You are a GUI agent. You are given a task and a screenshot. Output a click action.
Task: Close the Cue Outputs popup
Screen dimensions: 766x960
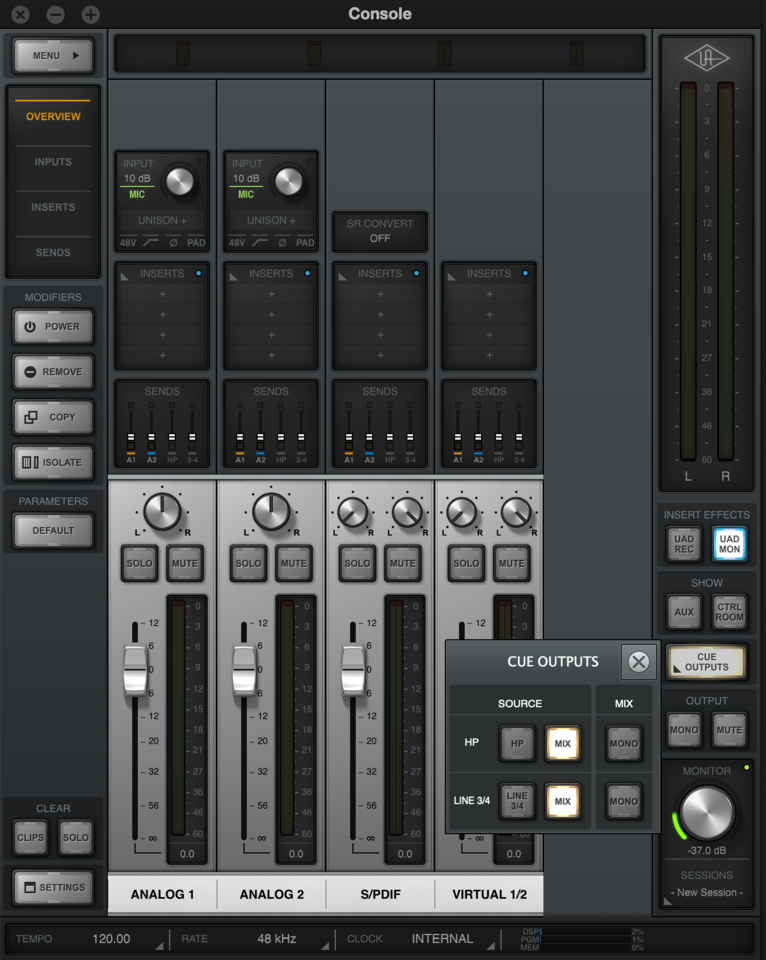(638, 662)
